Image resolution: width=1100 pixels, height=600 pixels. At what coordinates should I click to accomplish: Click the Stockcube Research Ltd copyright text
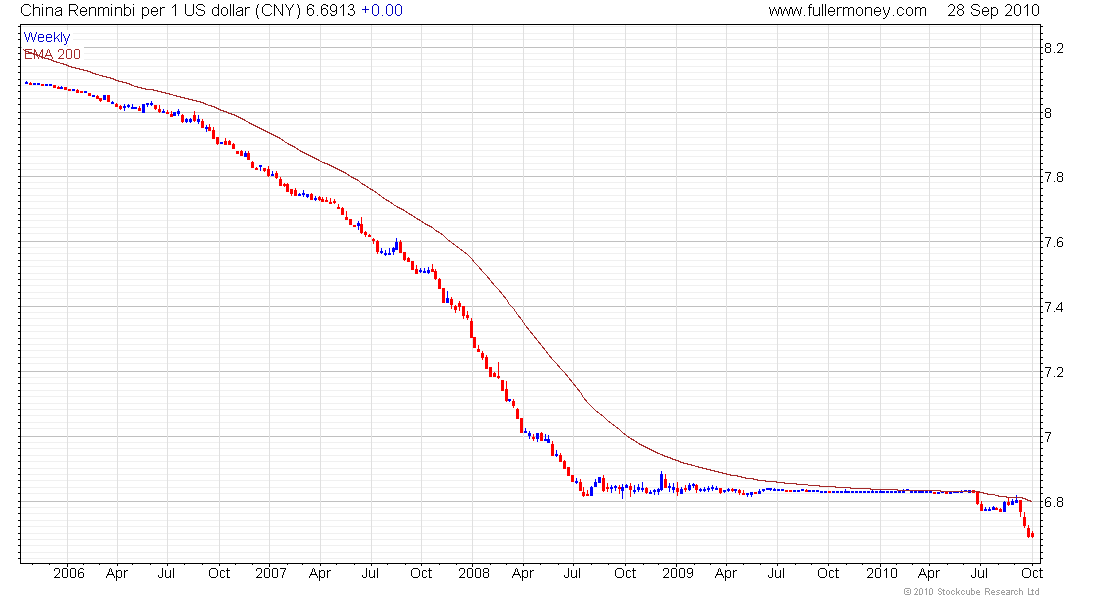click(x=972, y=592)
